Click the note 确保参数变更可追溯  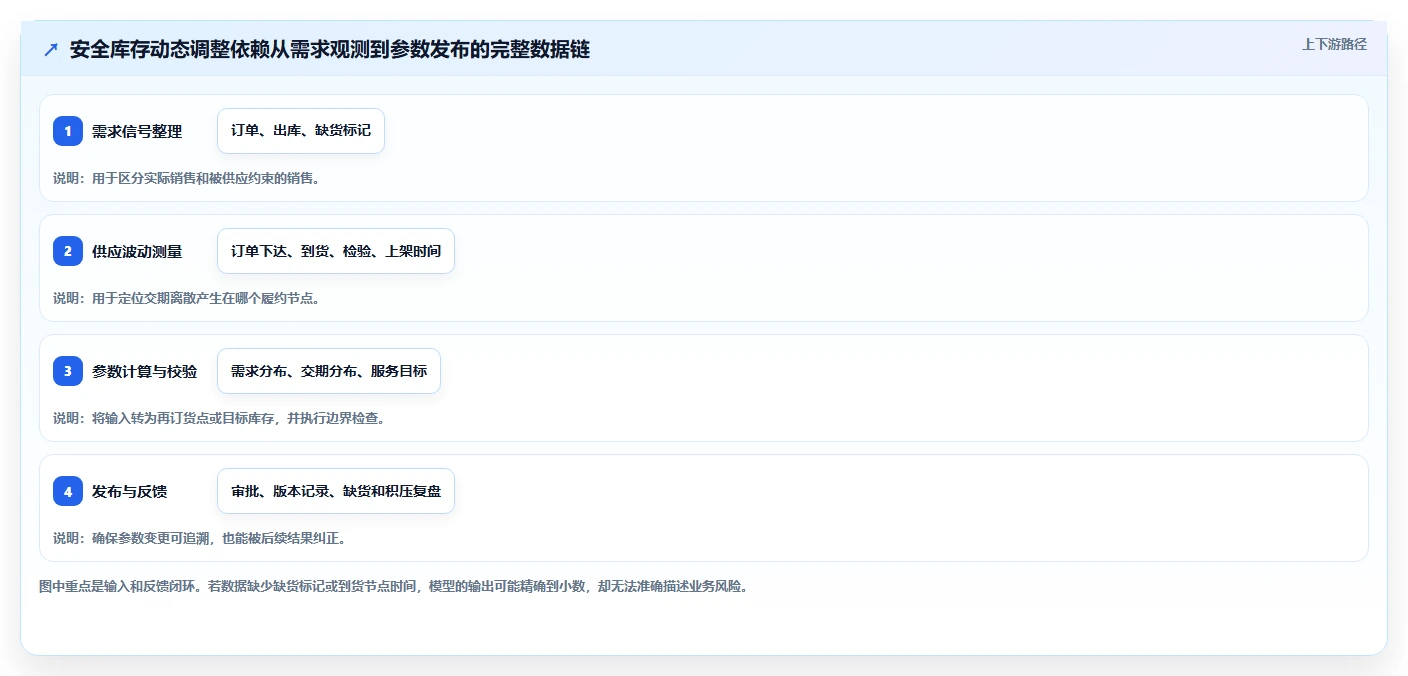pos(199,538)
